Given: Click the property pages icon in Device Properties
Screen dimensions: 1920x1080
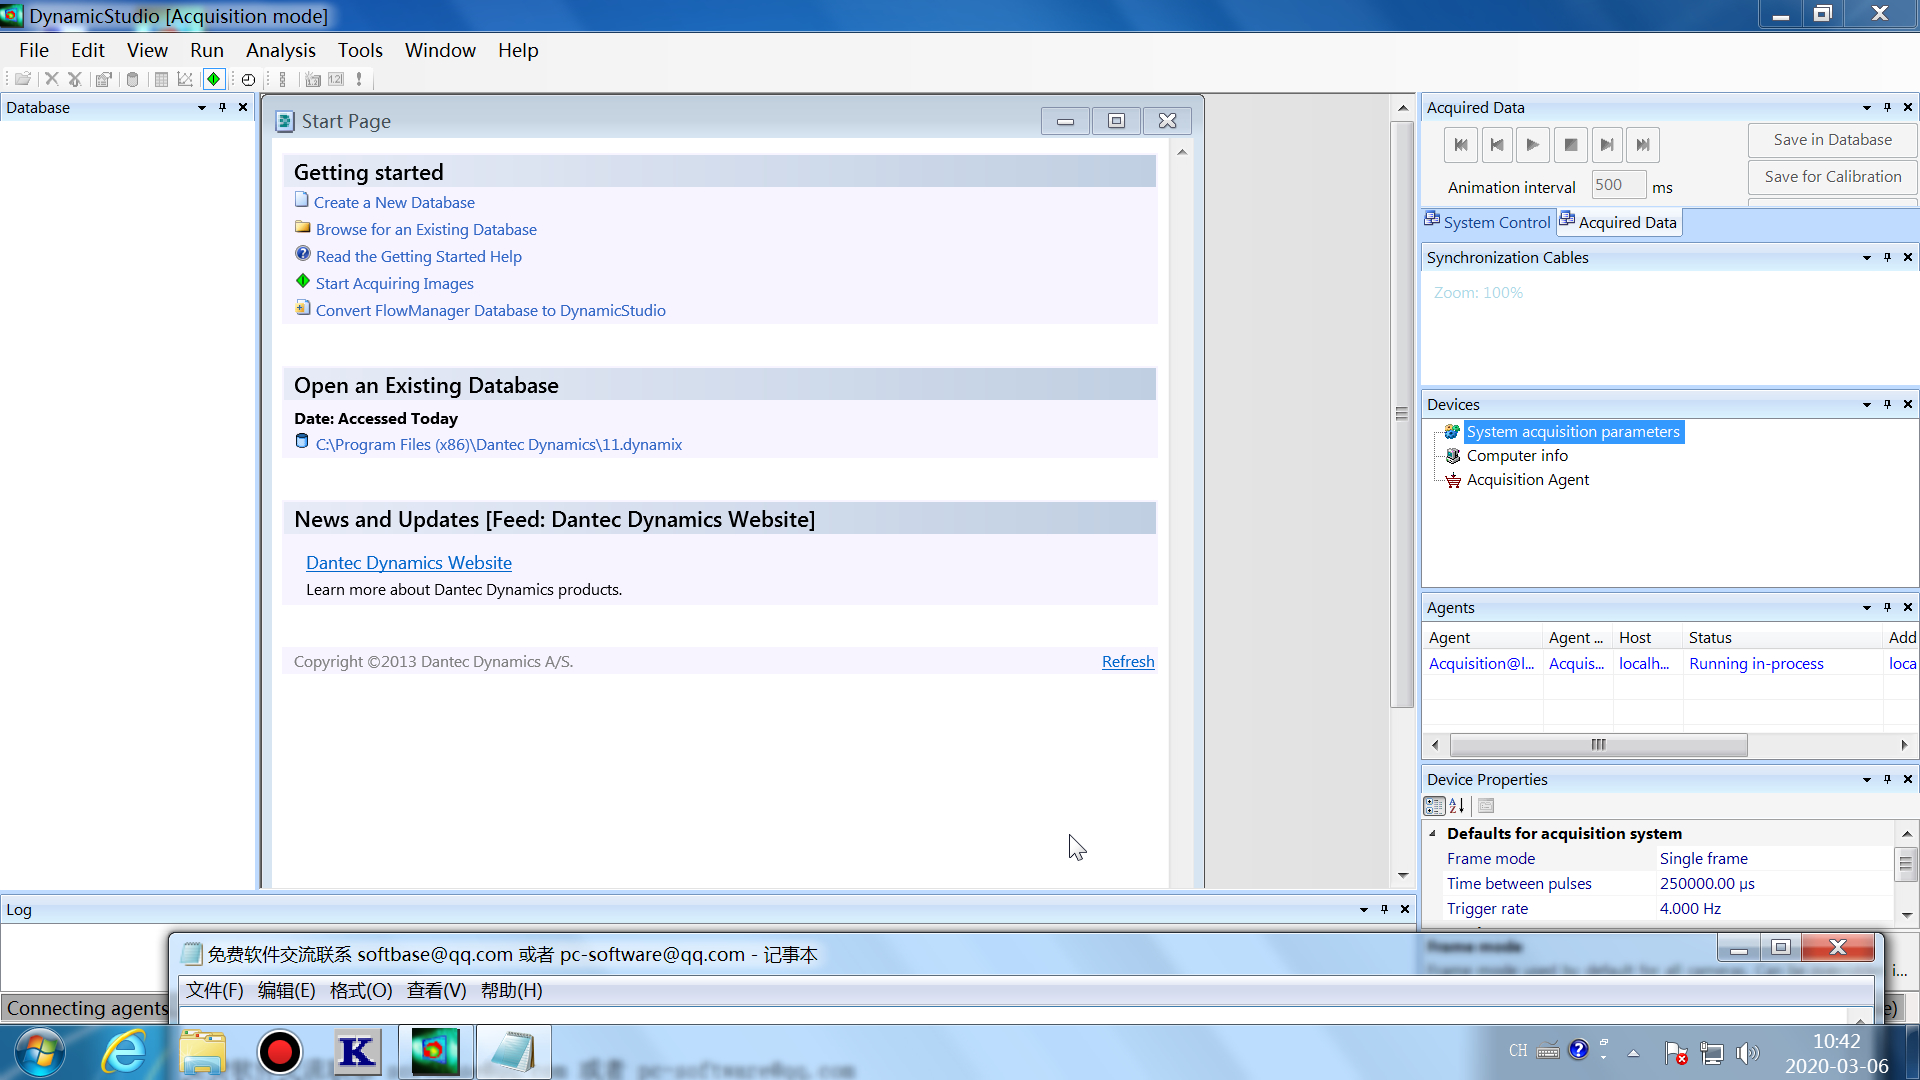Looking at the screenshot, I should (1486, 806).
